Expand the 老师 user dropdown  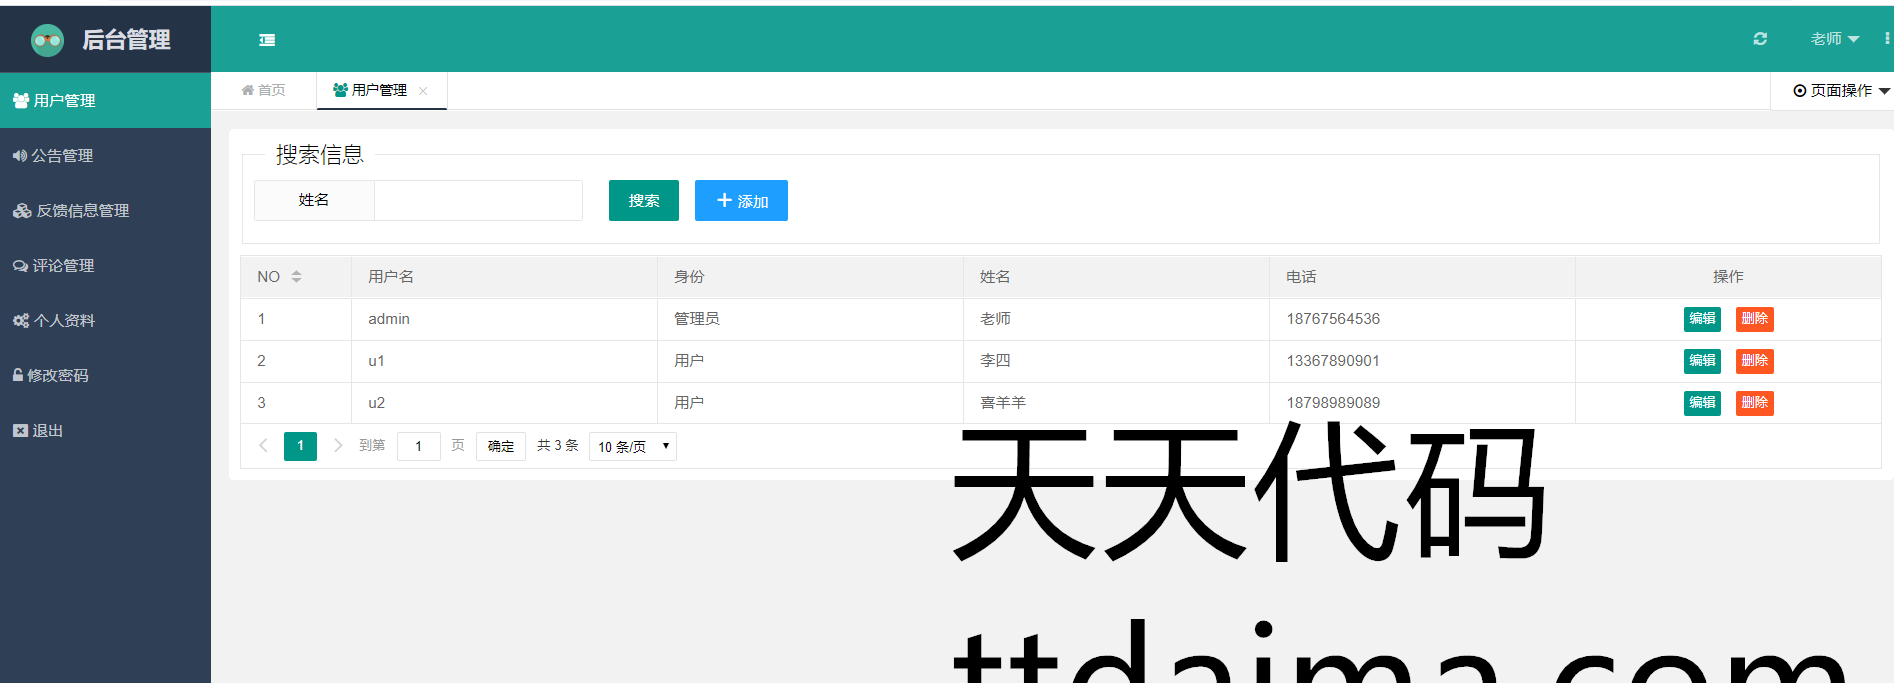(1834, 39)
